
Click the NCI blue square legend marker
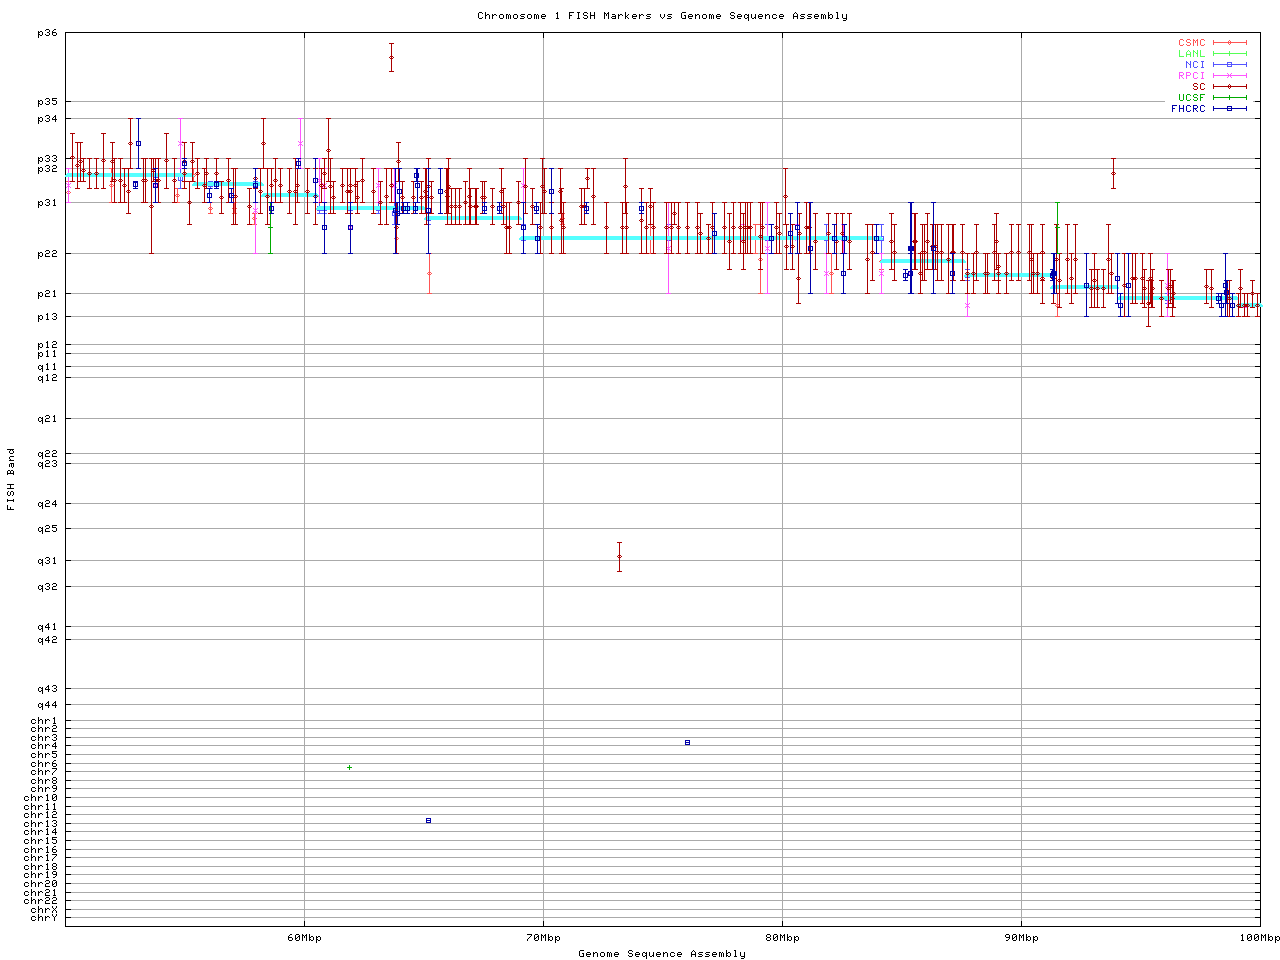tap(1229, 65)
